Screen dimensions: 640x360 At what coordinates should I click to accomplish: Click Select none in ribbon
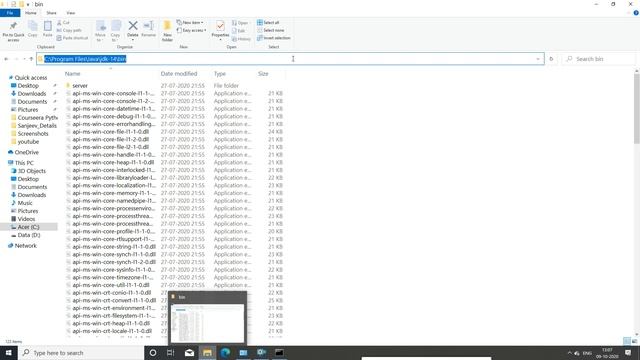point(271,30)
